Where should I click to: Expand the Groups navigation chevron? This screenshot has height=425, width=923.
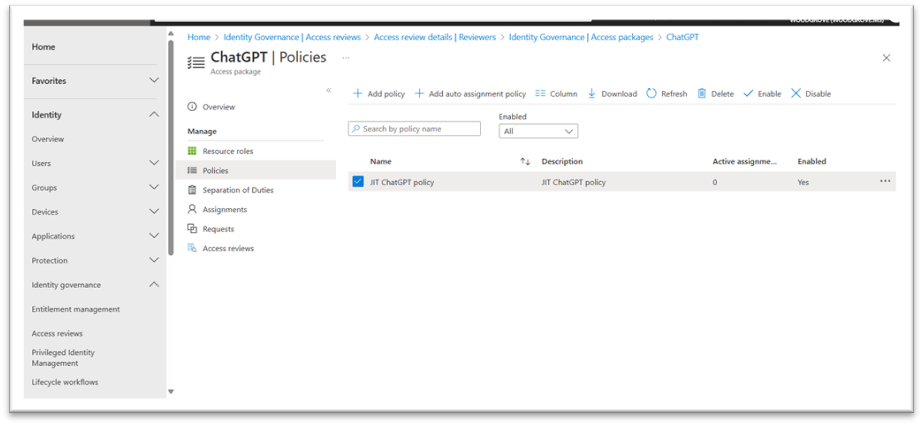154,187
